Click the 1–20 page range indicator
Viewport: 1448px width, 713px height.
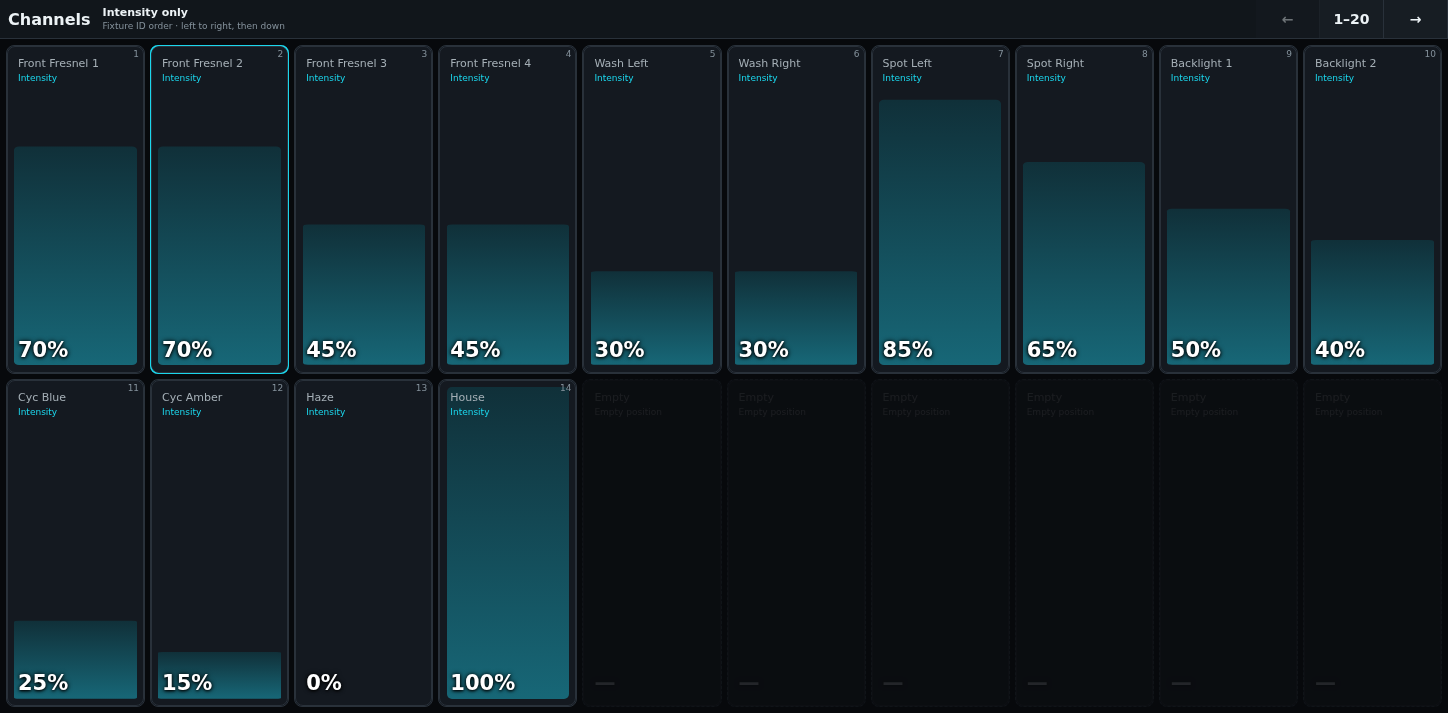[x=1351, y=19]
